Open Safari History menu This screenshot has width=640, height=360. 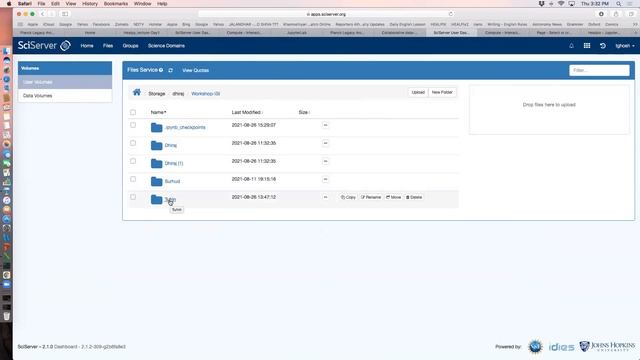click(90, 4)
